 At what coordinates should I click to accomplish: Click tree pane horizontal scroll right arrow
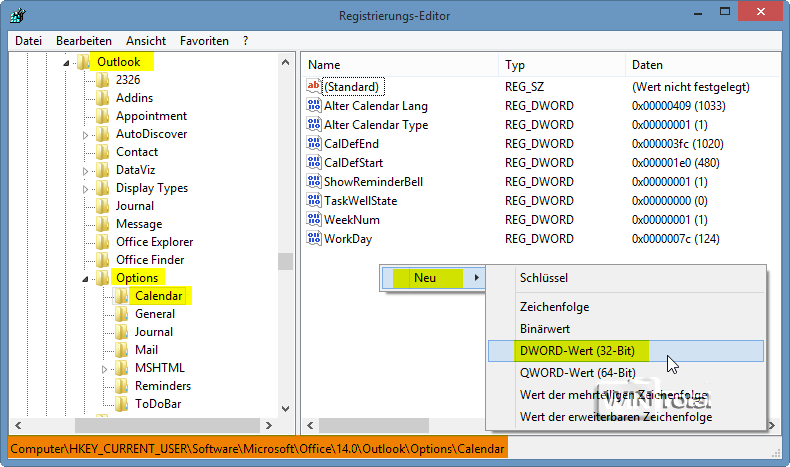point(269,425)
